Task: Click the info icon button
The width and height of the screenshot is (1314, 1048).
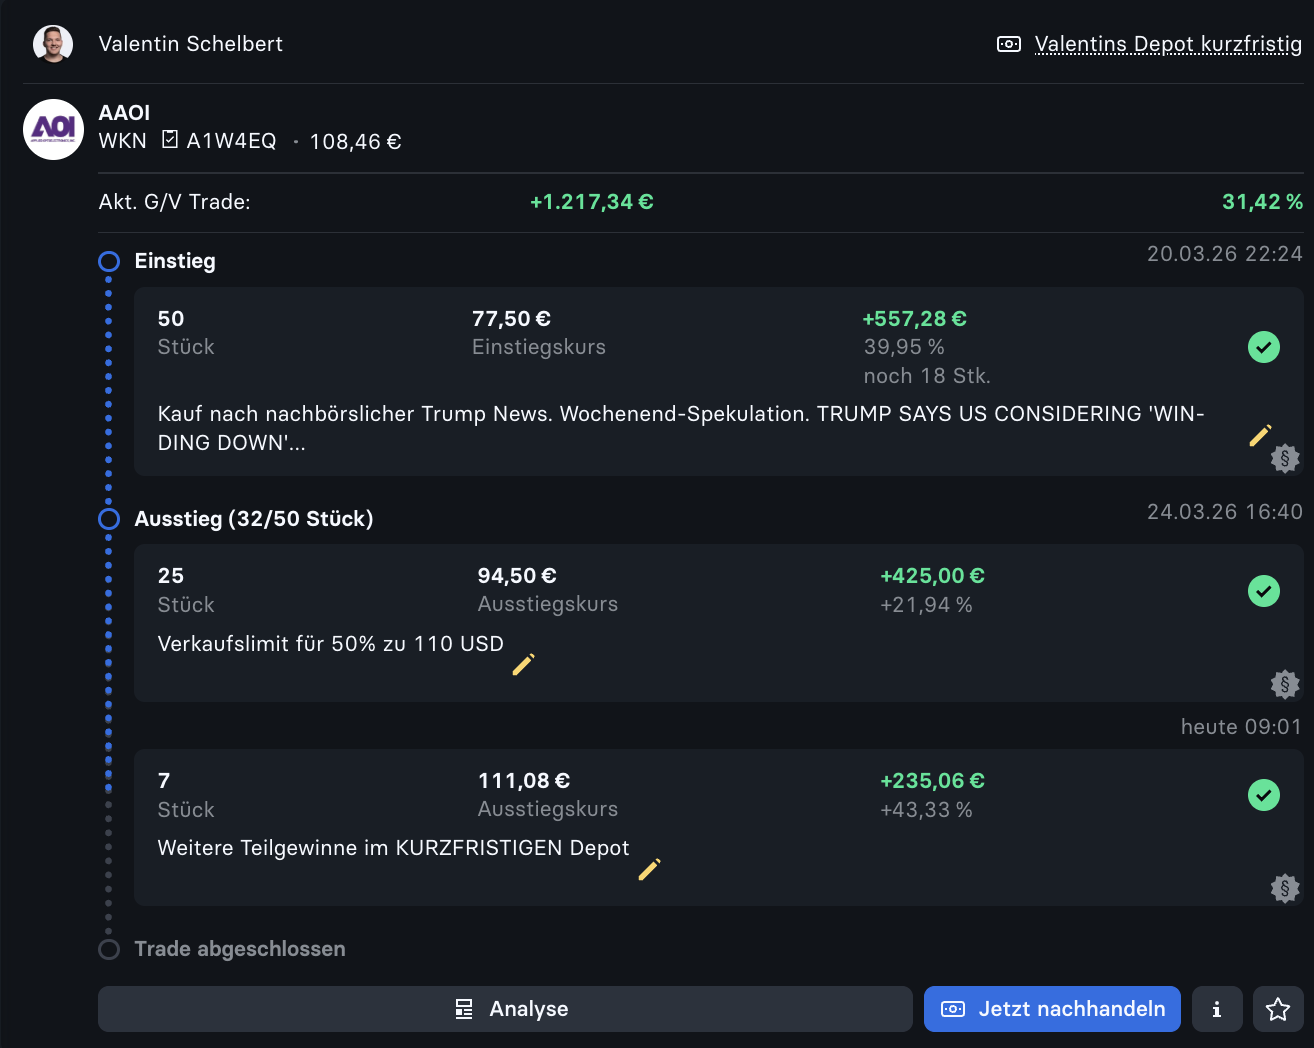Action: (x=1217, y=1009)
